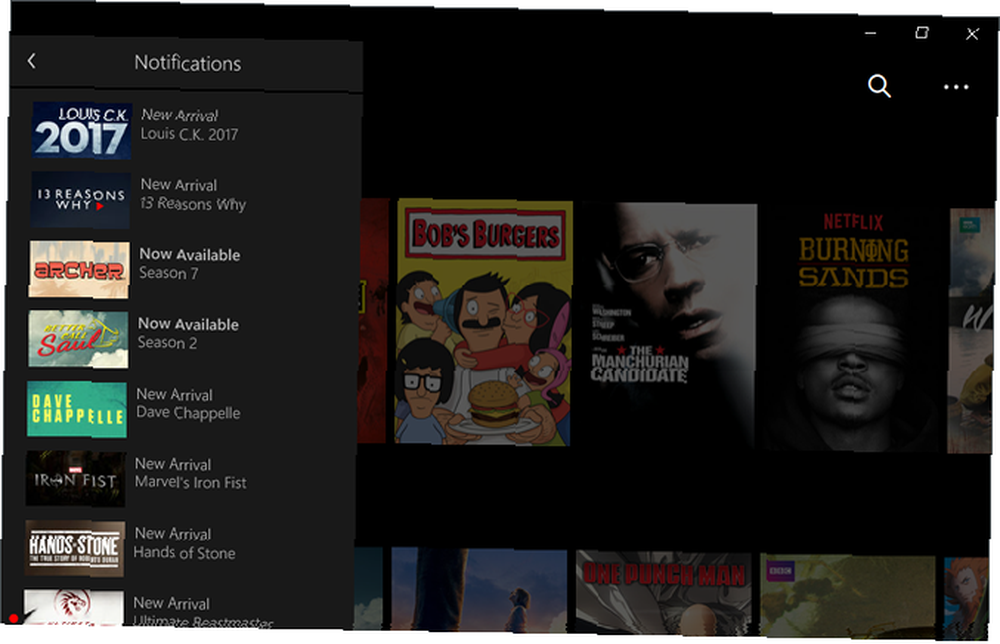Open the three-dots more options menu
The height and width of the screenshot is (644, 1000).
pyautogui.click(x=955, y=87)
